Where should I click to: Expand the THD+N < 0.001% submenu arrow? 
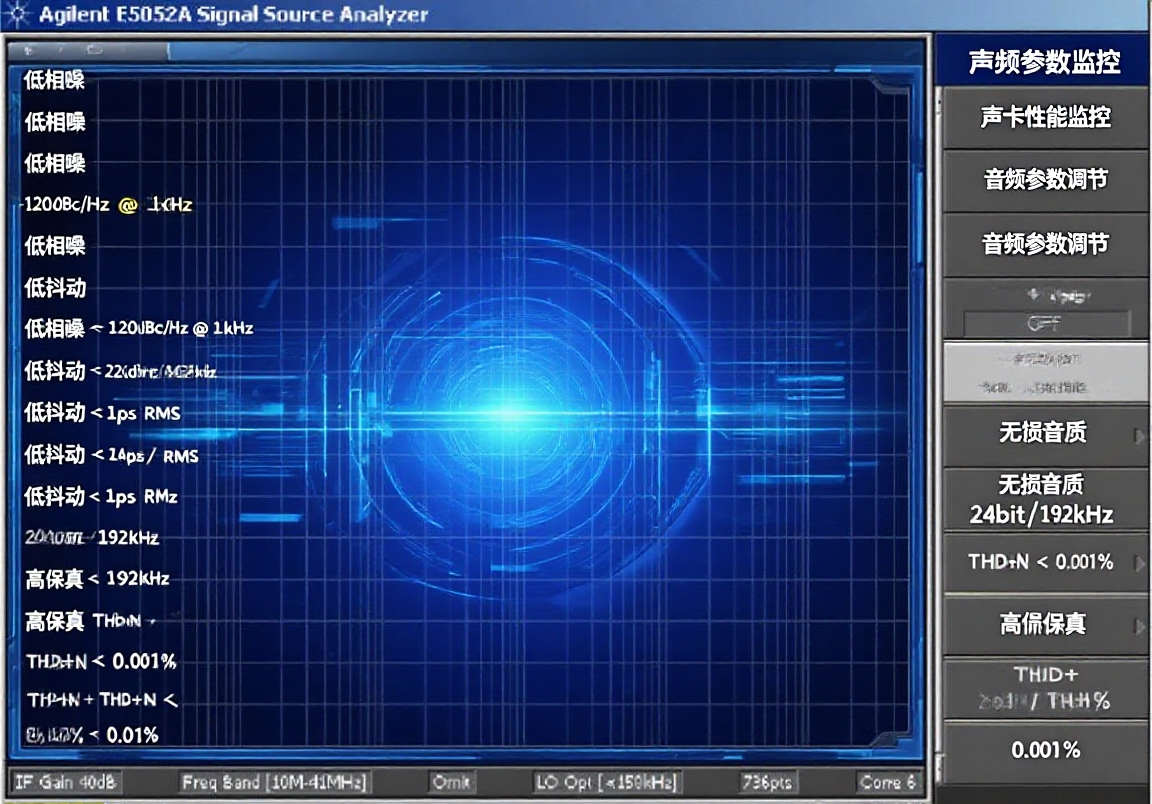pyautogui.click(x=1139, y=563)
